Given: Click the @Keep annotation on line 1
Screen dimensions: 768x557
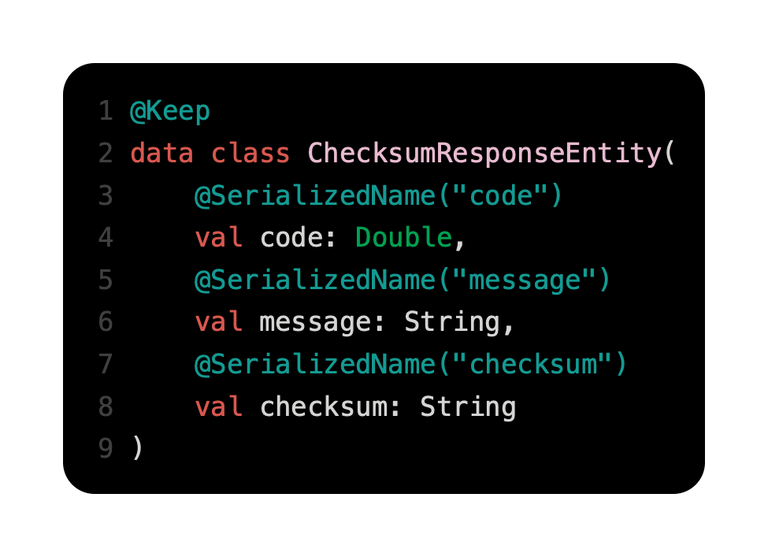Looking at the screenshot, I should (170, 111).
